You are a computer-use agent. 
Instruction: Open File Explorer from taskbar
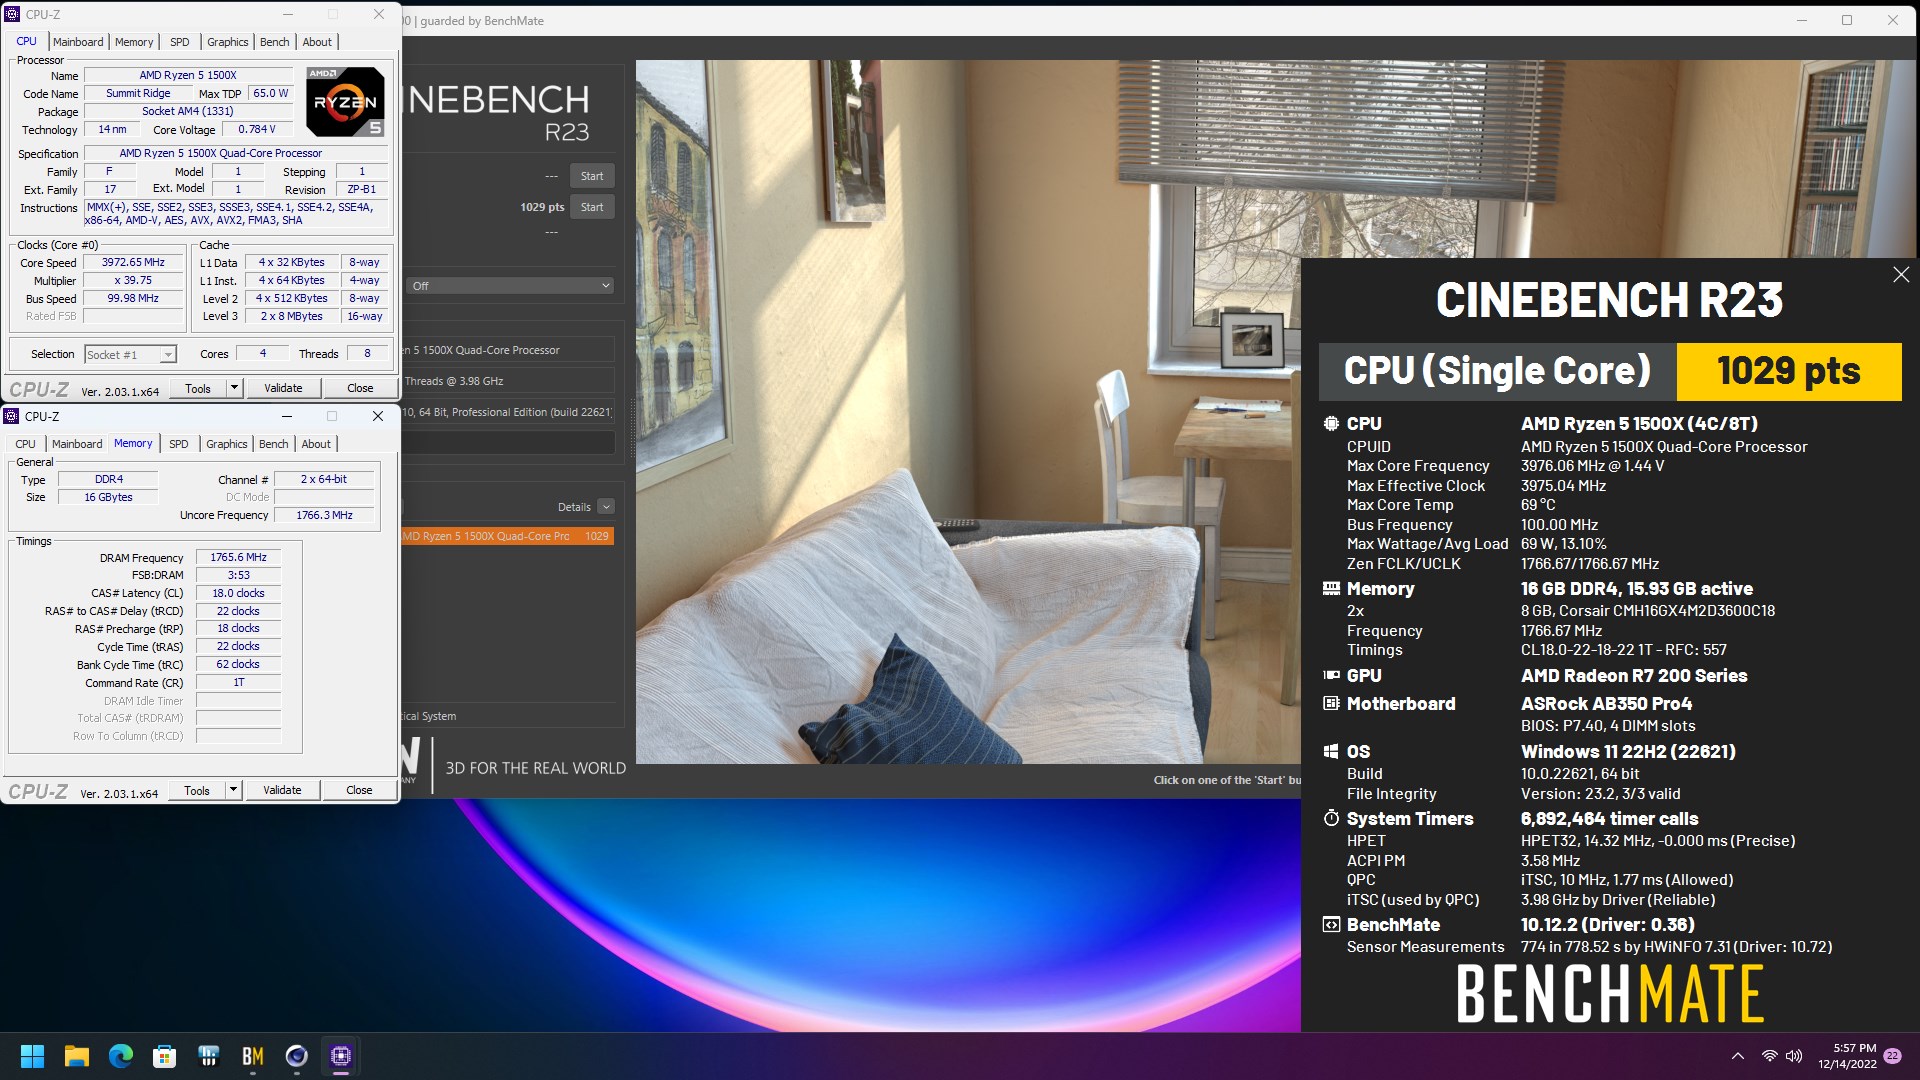tap(77, 1056)
